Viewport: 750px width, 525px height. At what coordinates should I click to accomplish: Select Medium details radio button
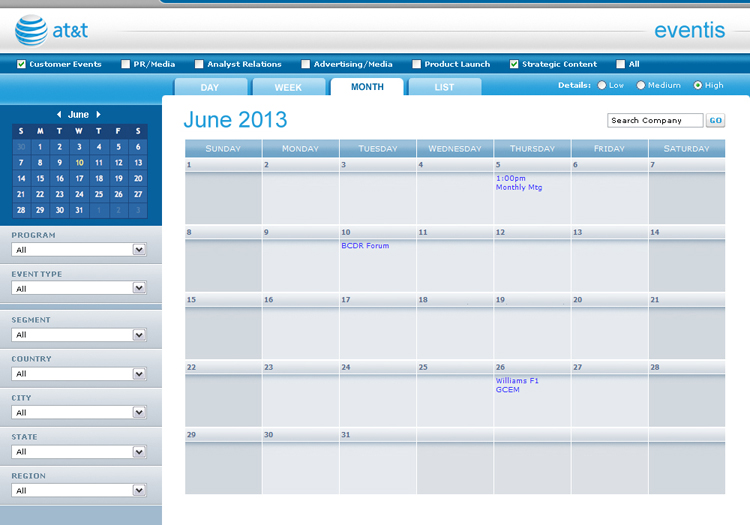pos(640,85)
